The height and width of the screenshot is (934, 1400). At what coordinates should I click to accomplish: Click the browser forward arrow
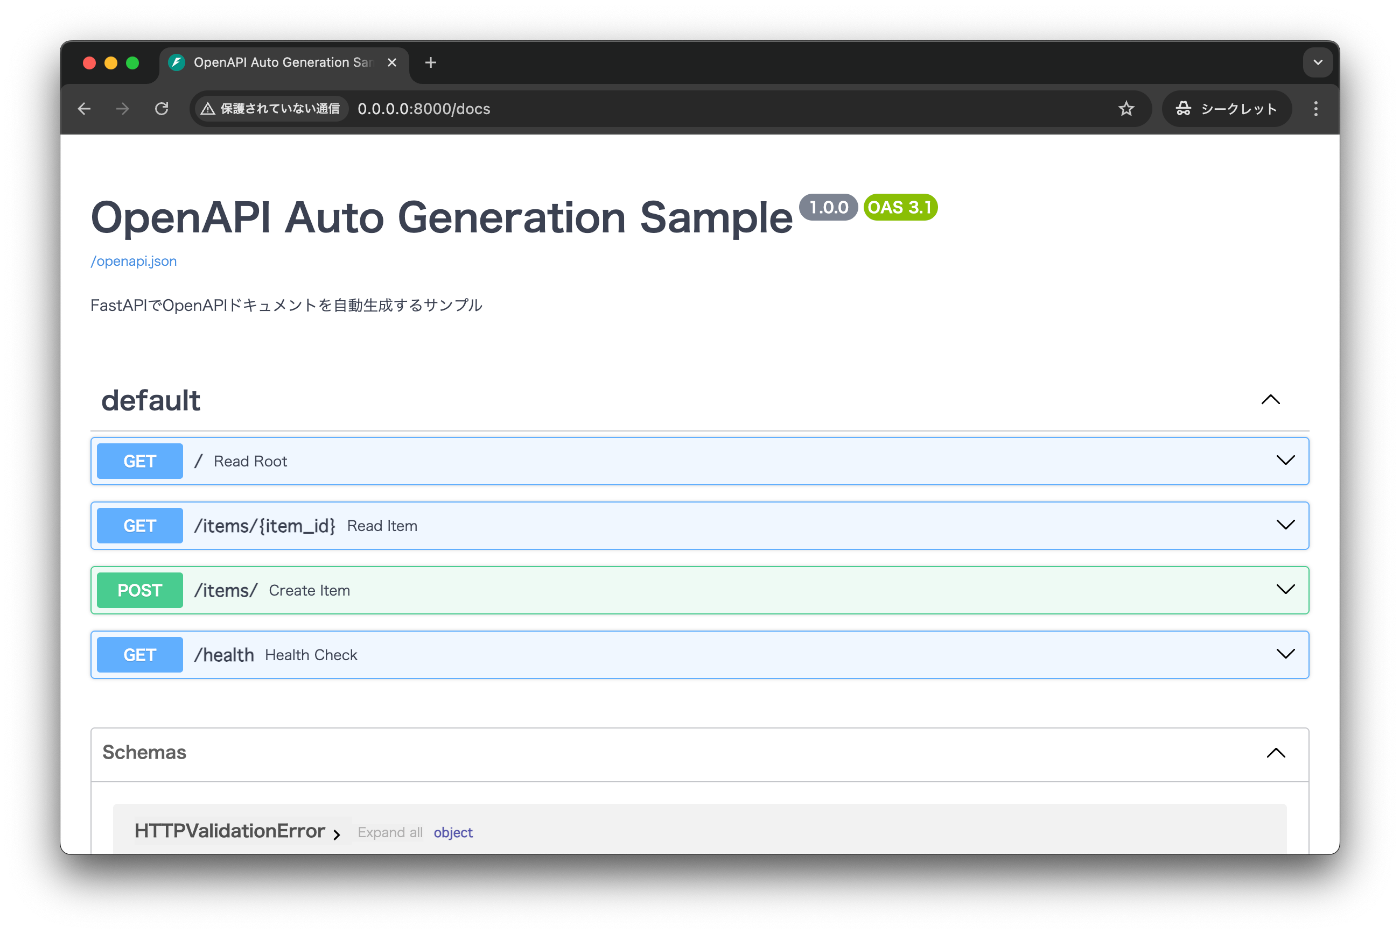coord(122,109)
